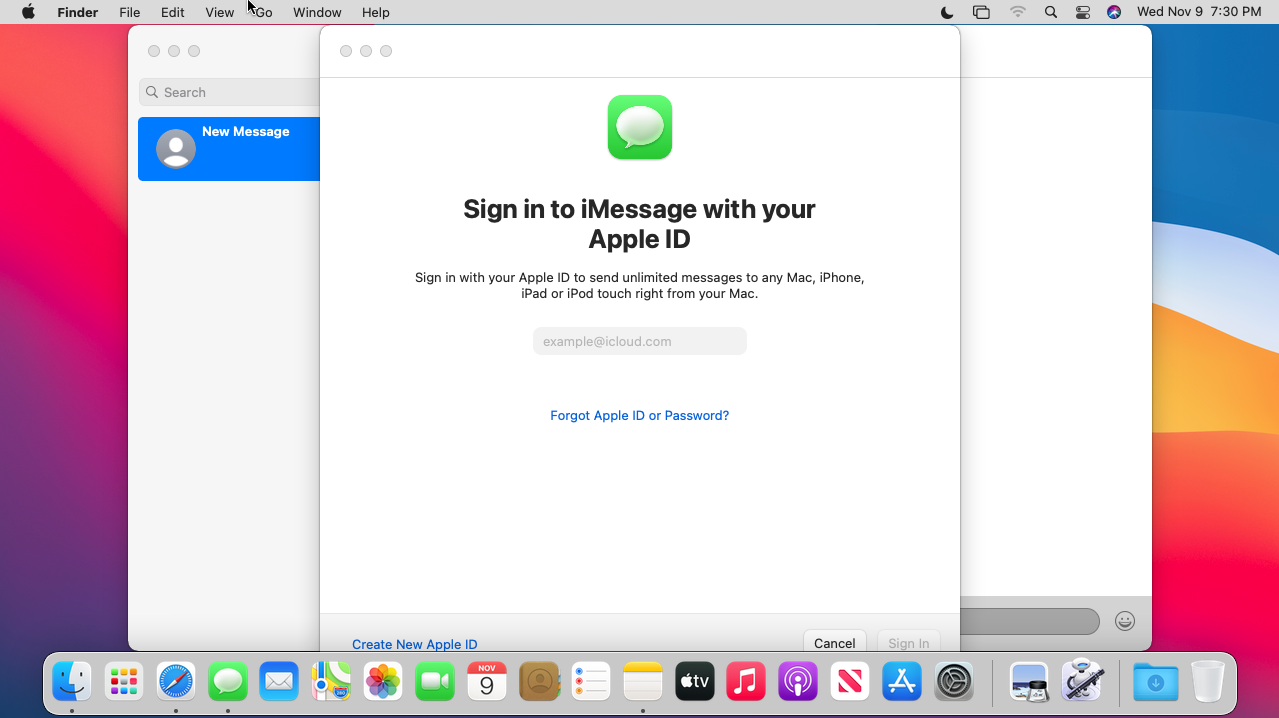Open the Edit menu
The image size is (1279, 718).
(173, 12)
